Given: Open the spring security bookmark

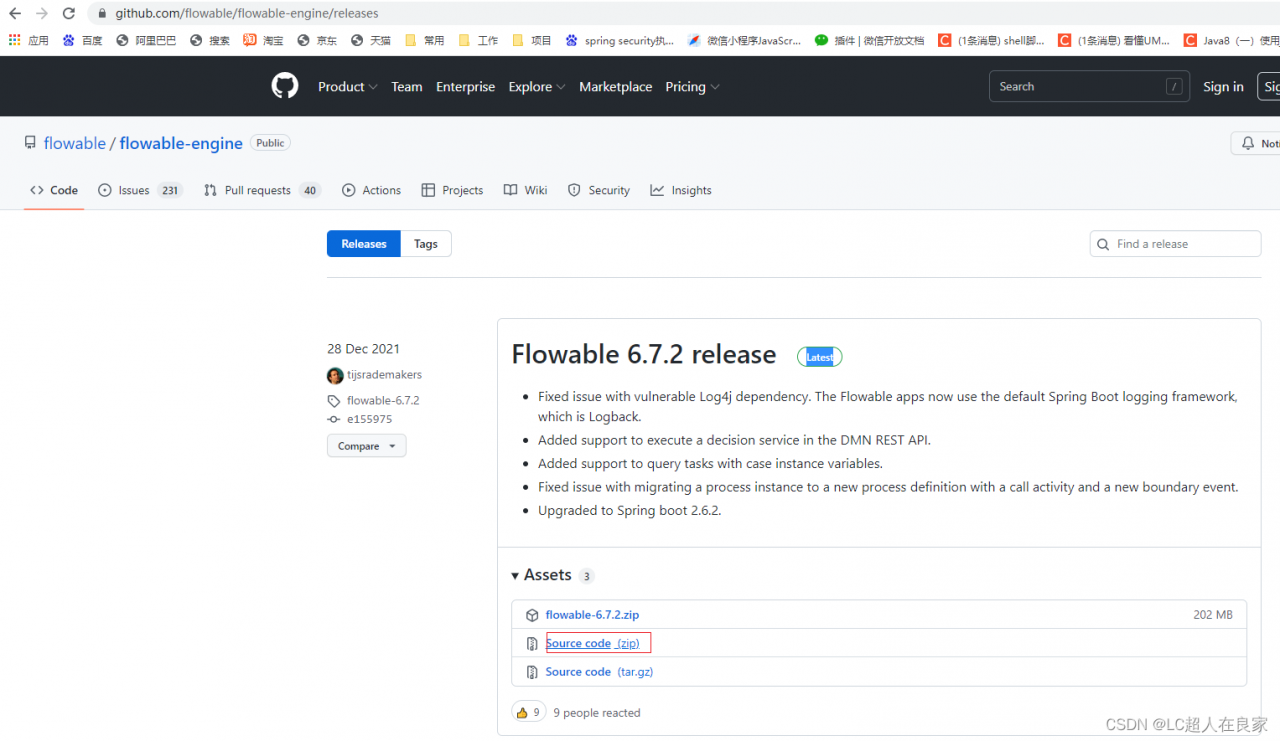Looking at the screenshot, I should [x=620, y=40].
